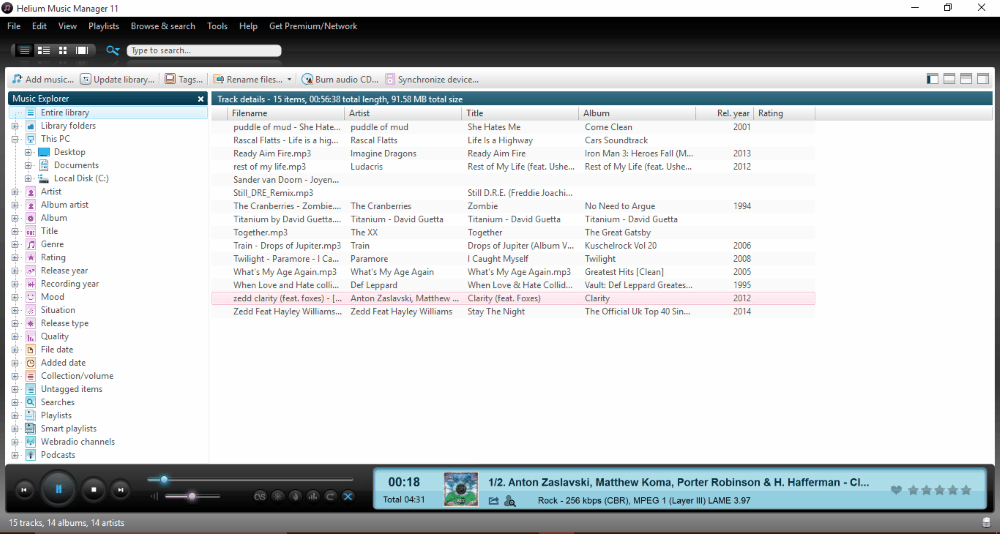Open the Rename files dropdown arrow
Image resolution: width=1000 pixels, height=534 pixels.
[289, 80]
